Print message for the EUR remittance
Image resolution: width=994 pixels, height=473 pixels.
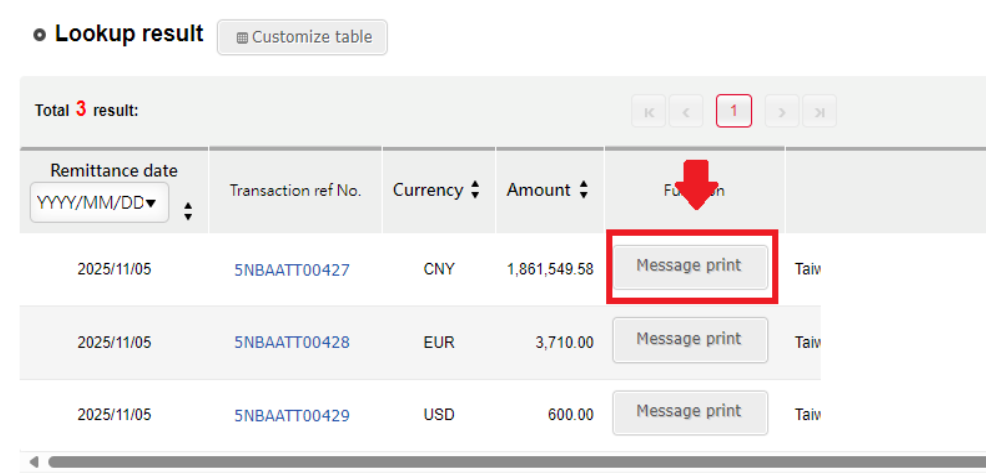(690, 340)
